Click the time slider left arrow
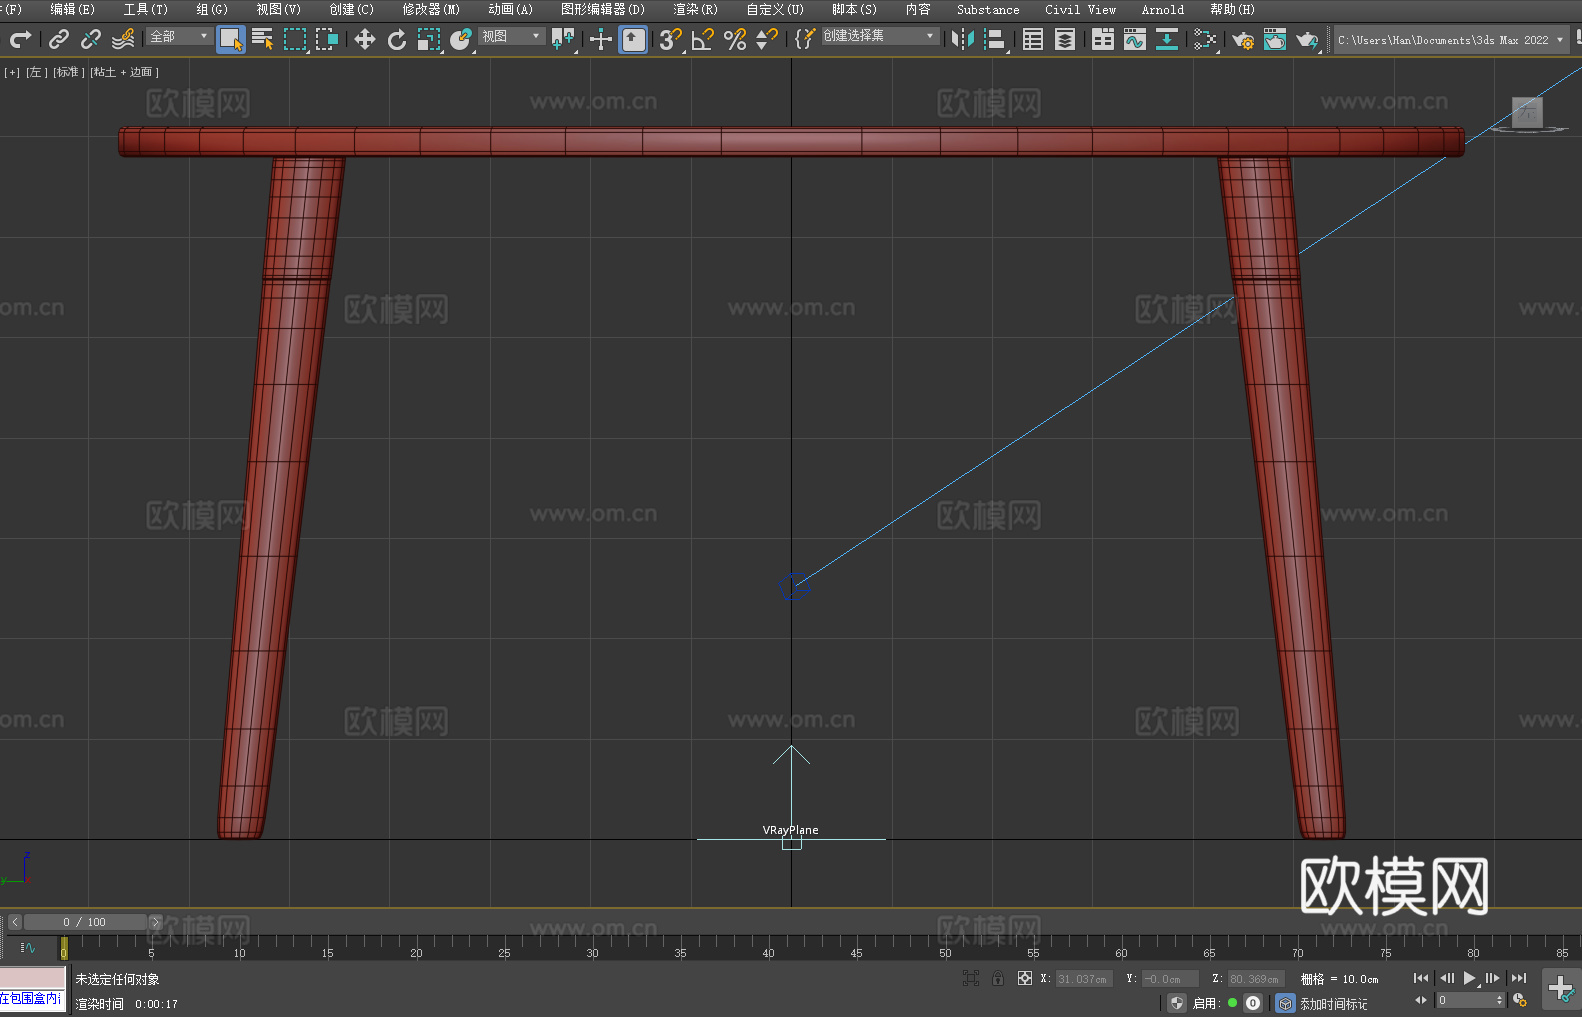Screen dimensions: 1582x1017 tap(15, 922)
